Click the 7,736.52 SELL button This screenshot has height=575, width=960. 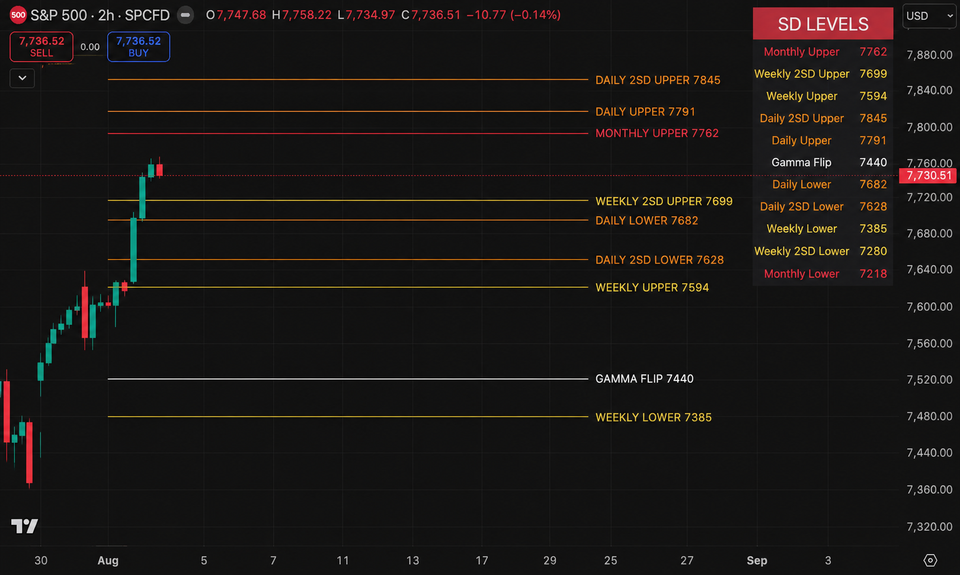(x=42, y=47)
